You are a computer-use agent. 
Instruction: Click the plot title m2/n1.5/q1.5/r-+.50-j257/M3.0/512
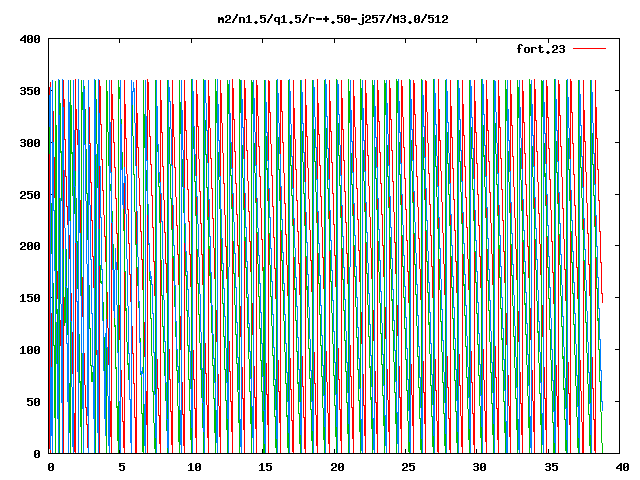(x=333, y=20)
